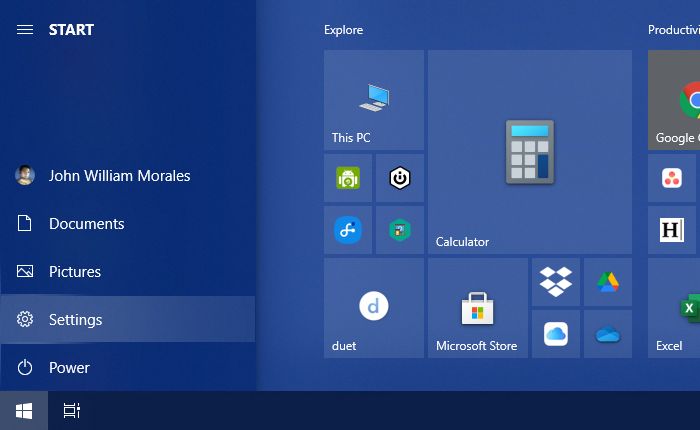This screenshot has width=700, height=430.
Task: Open the This PC tile
Action: (374, 100)
